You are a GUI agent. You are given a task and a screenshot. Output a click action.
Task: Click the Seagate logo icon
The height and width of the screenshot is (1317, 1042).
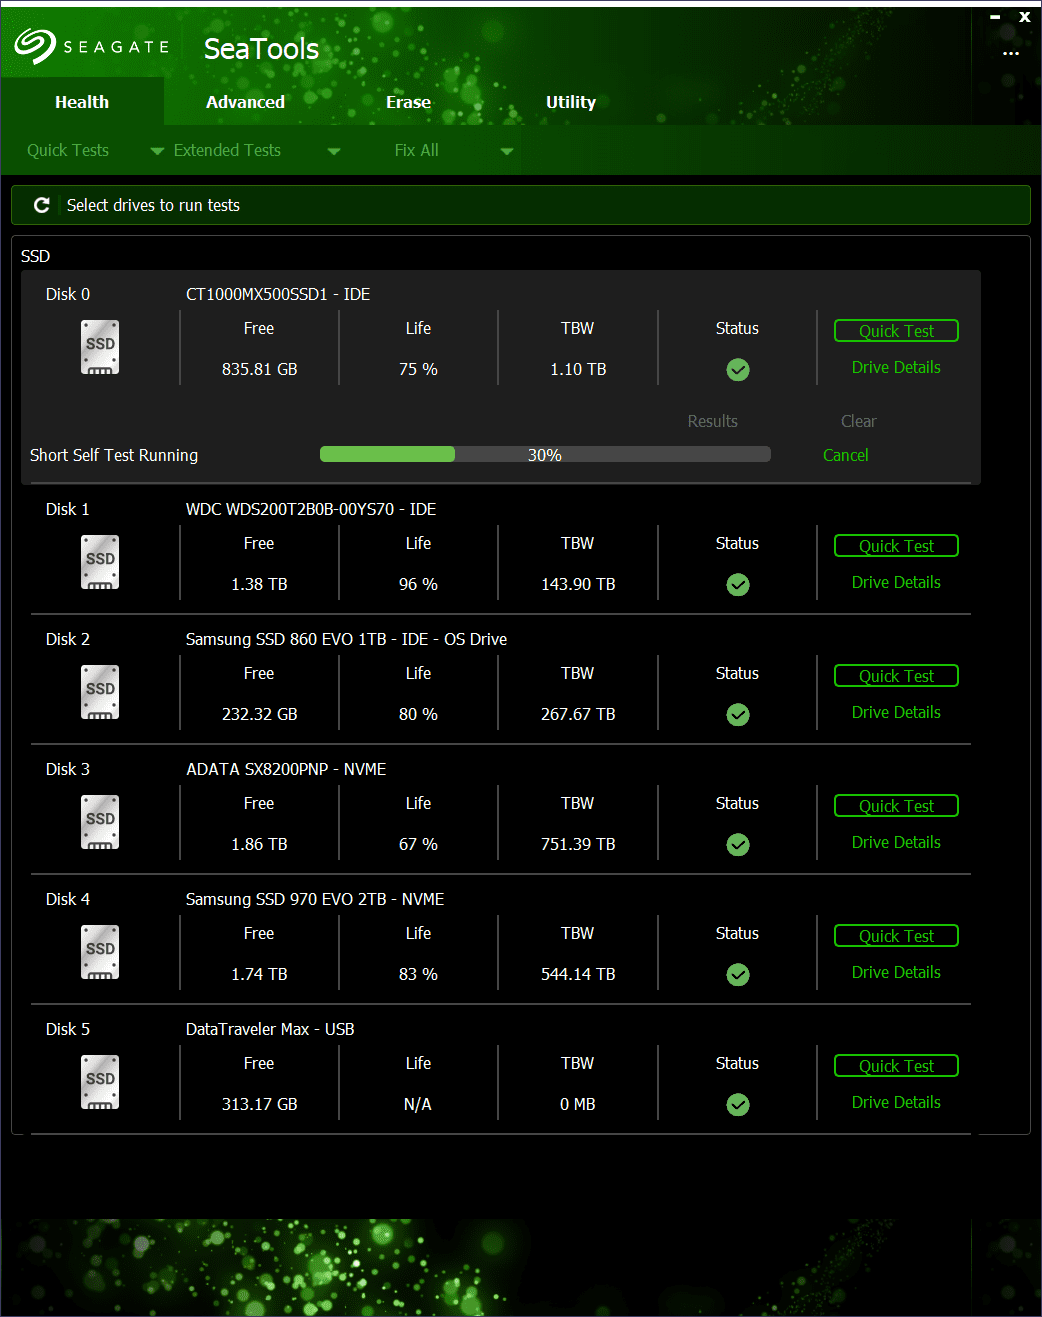pos(35,46)
